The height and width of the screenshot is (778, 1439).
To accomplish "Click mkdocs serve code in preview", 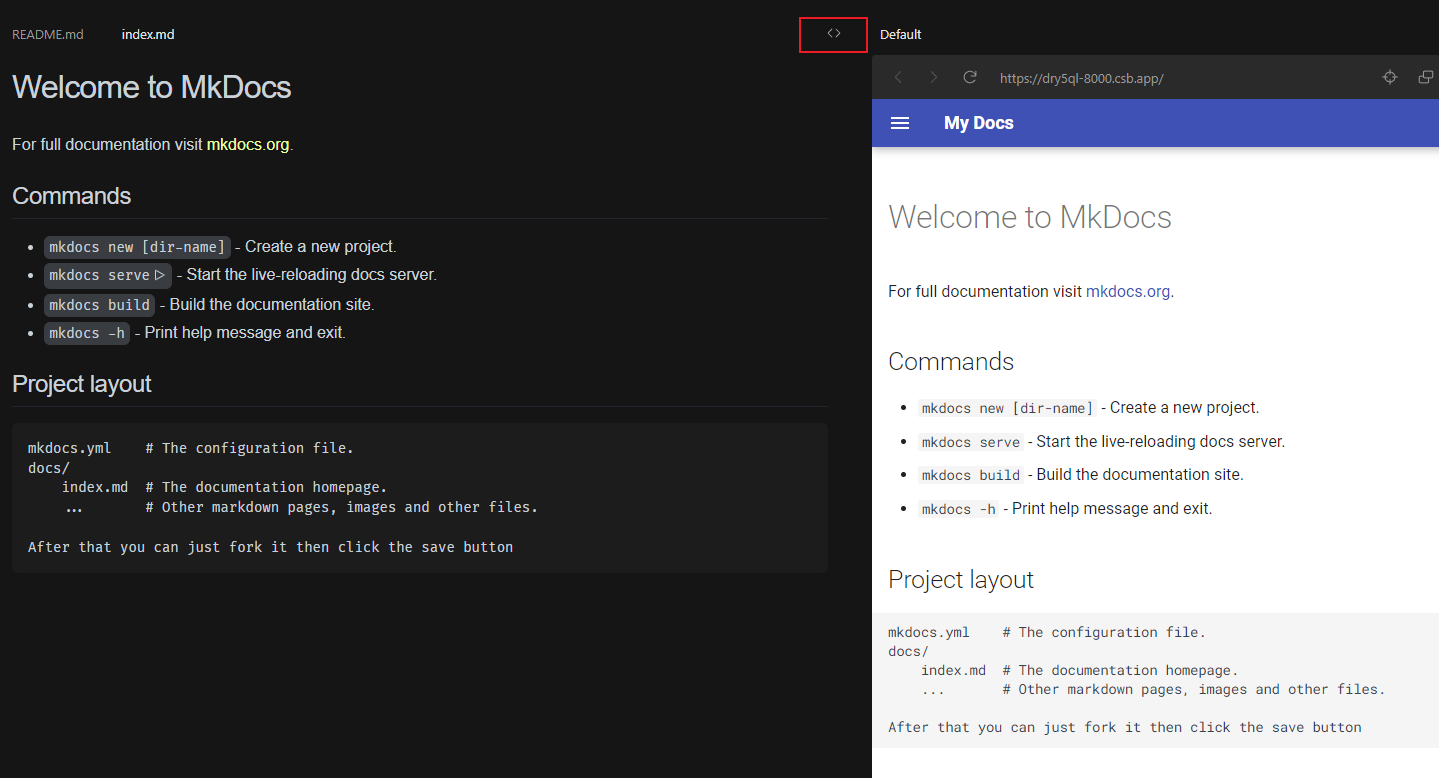I will click(x=971, y=442).
